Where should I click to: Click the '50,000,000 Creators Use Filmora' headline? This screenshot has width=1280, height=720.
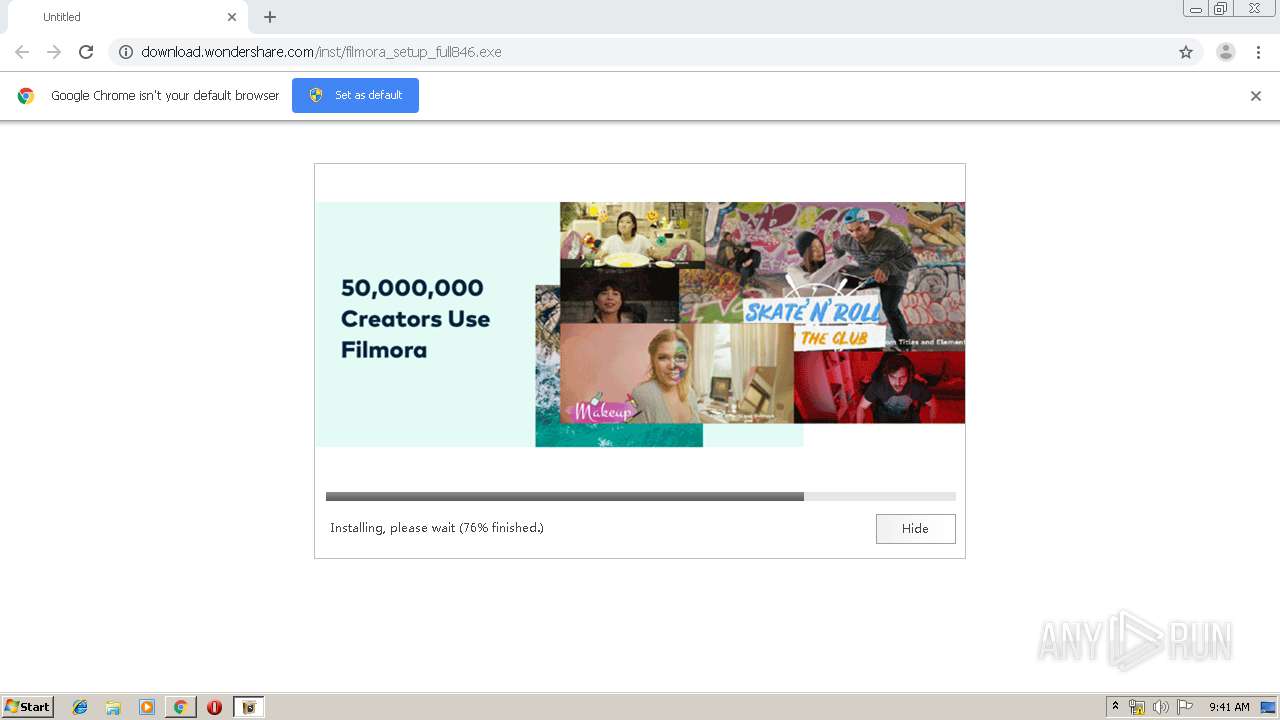point(415,319)
